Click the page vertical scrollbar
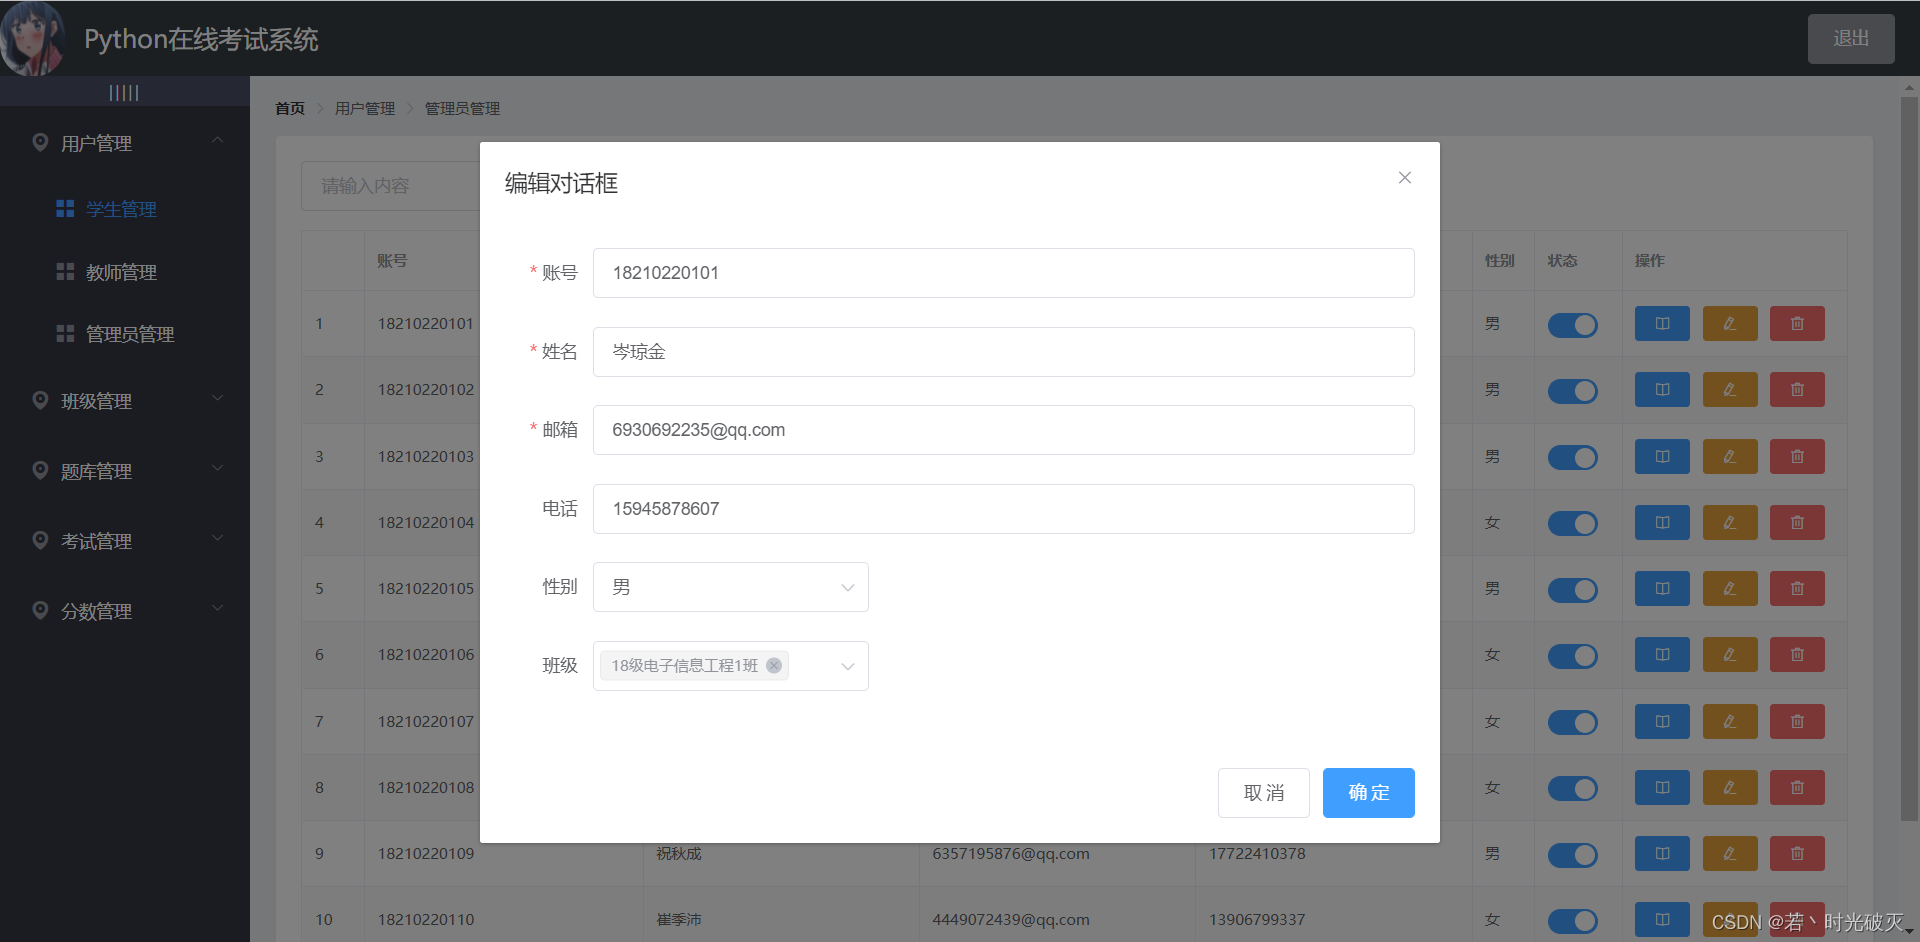Viewport: 1920px width, 942px height. [1909, 460]
